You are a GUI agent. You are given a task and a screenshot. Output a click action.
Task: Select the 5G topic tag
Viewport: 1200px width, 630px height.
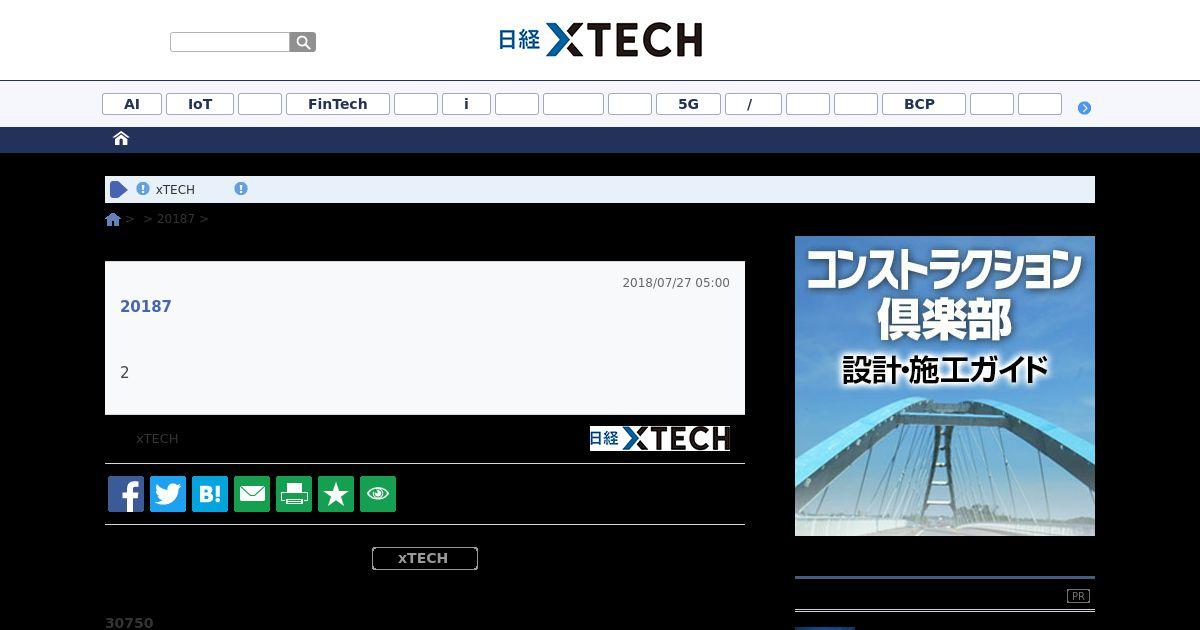point(688,104)
